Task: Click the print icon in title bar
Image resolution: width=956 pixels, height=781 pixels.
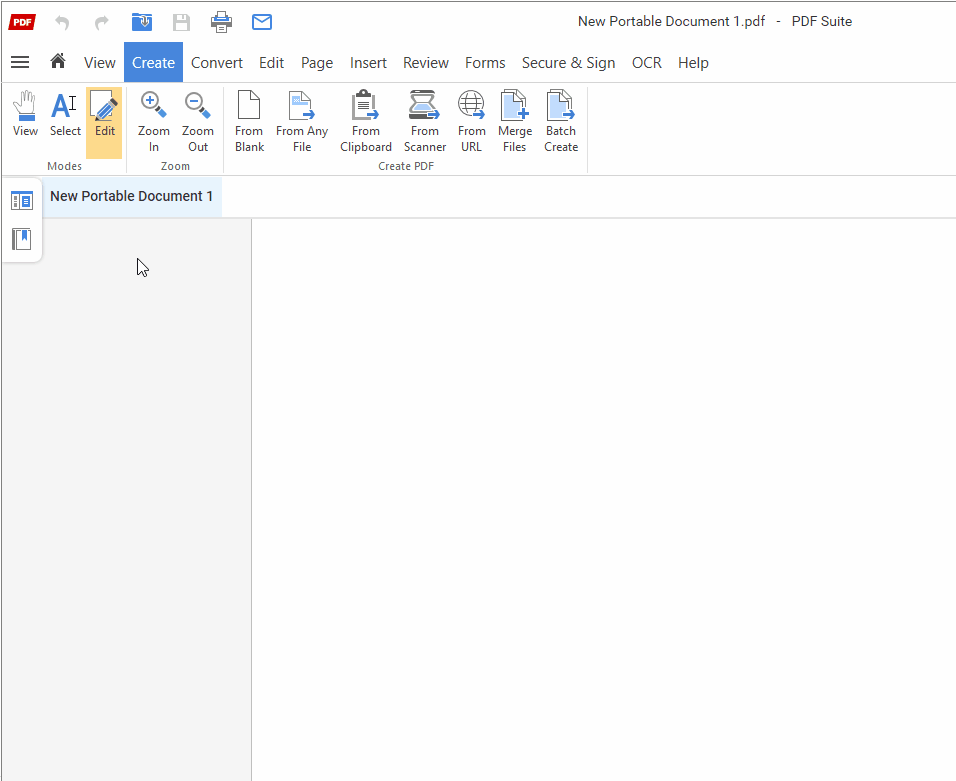Action: [221, 22]
